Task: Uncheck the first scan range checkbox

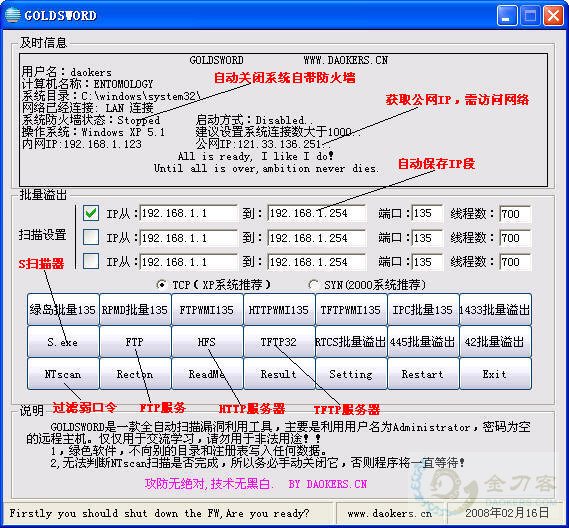Action: 91,213
